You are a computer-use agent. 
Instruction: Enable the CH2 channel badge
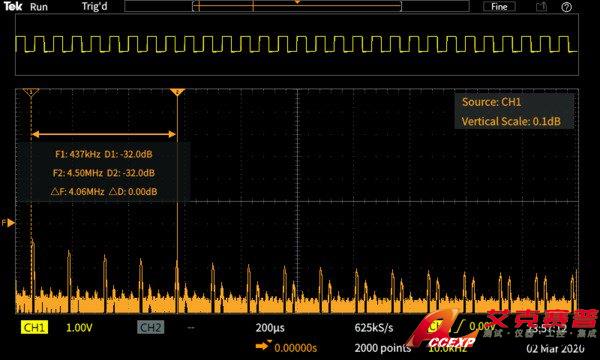coord(150,327)
